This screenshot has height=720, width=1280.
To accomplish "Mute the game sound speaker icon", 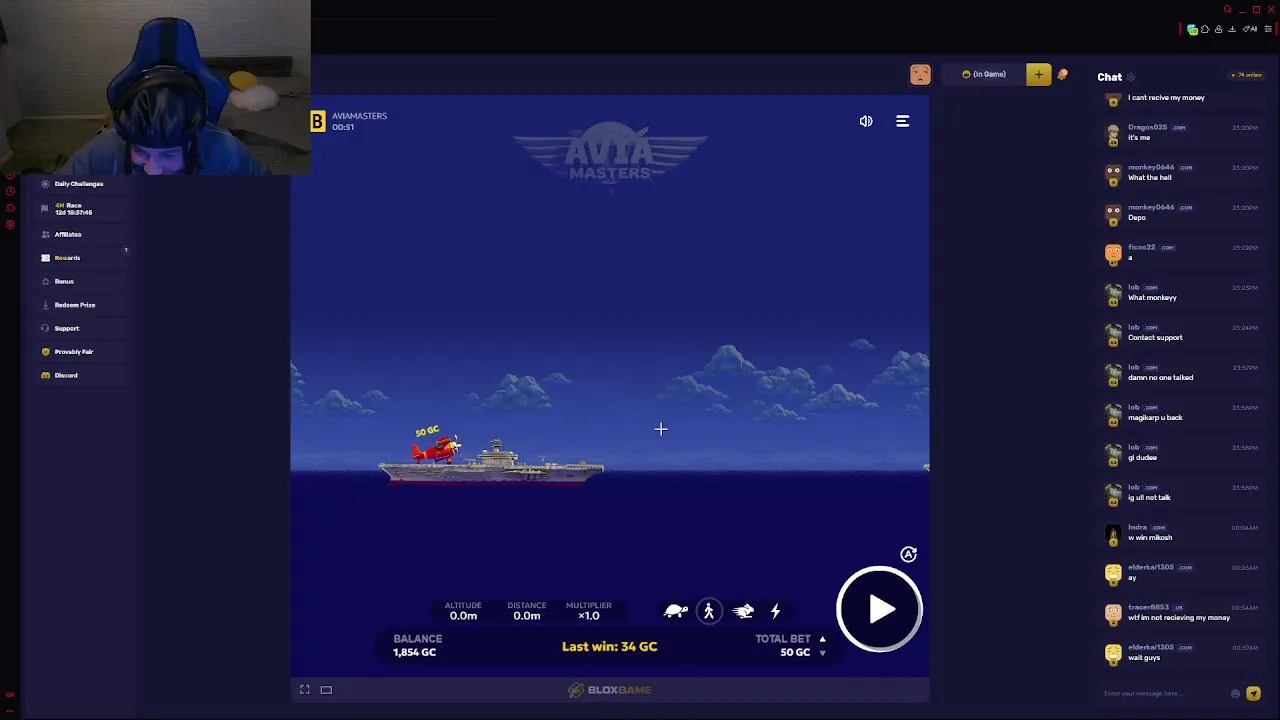I will pos(866,121).
